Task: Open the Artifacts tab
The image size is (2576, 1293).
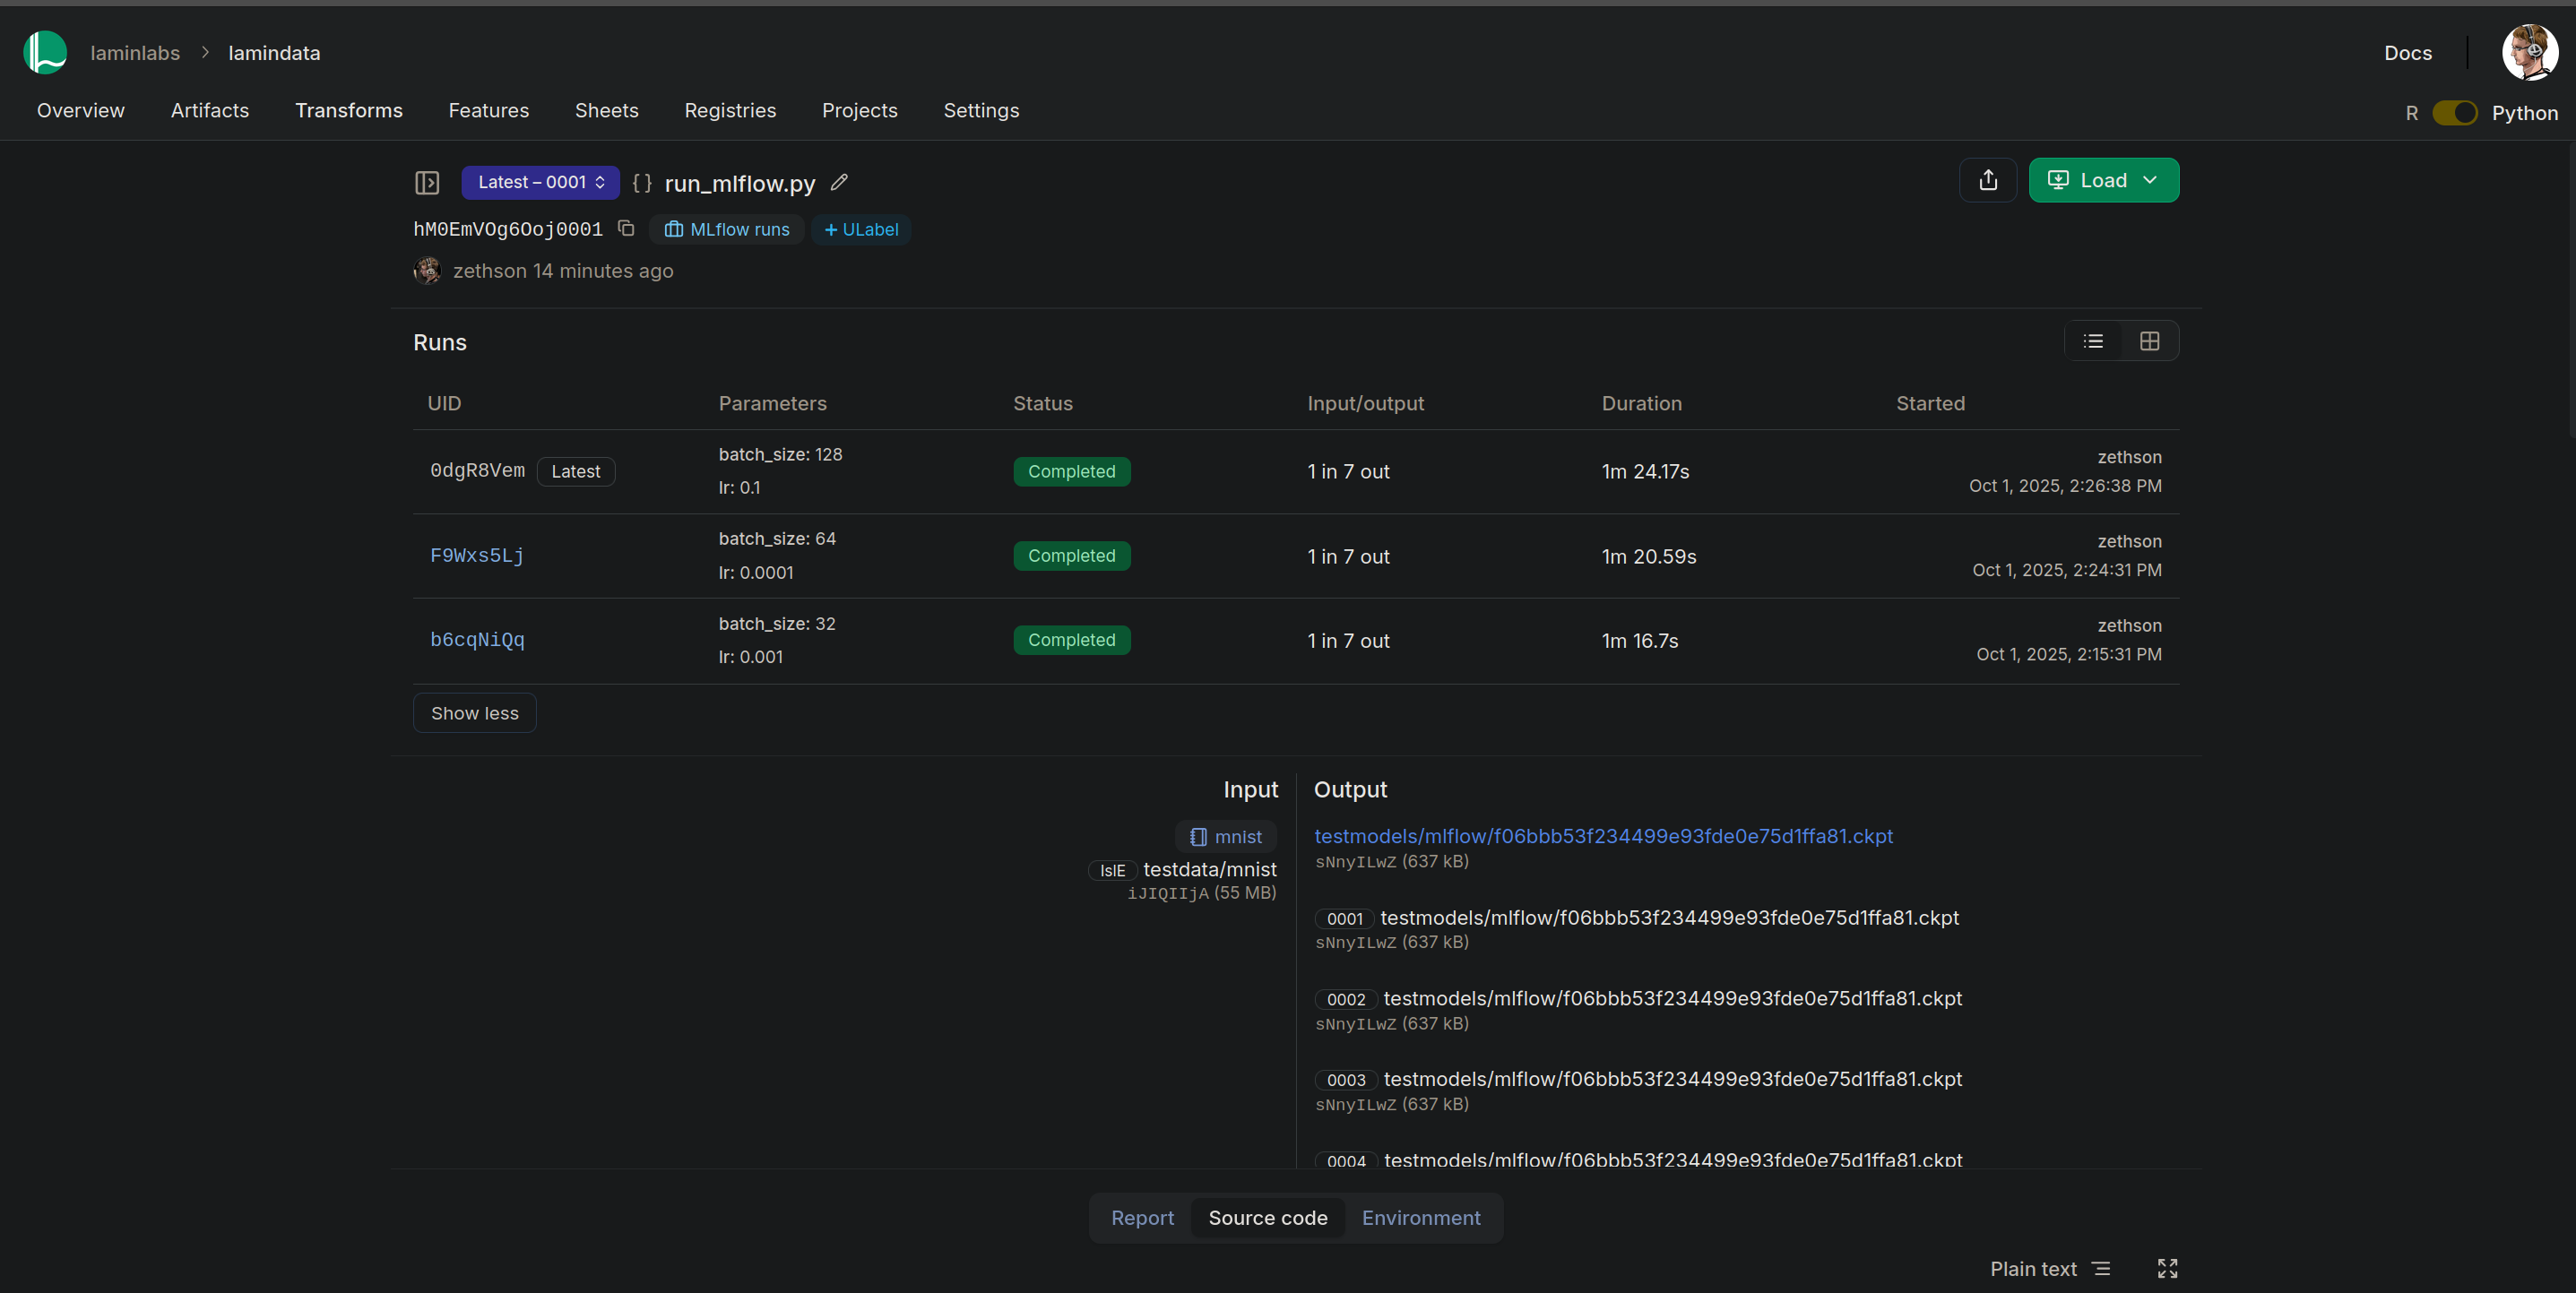Action: click(x=209, y=110)
